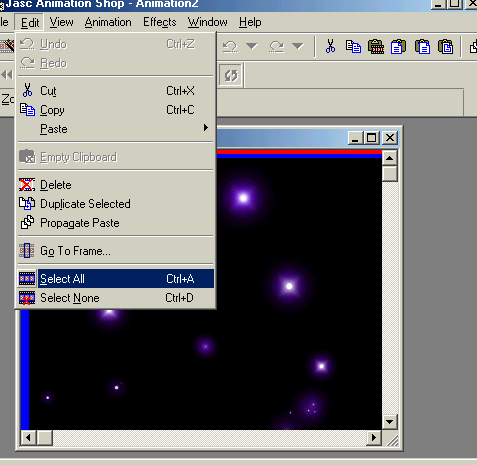Click Duplicate Selected in the menu

click(x=116, y=204)
